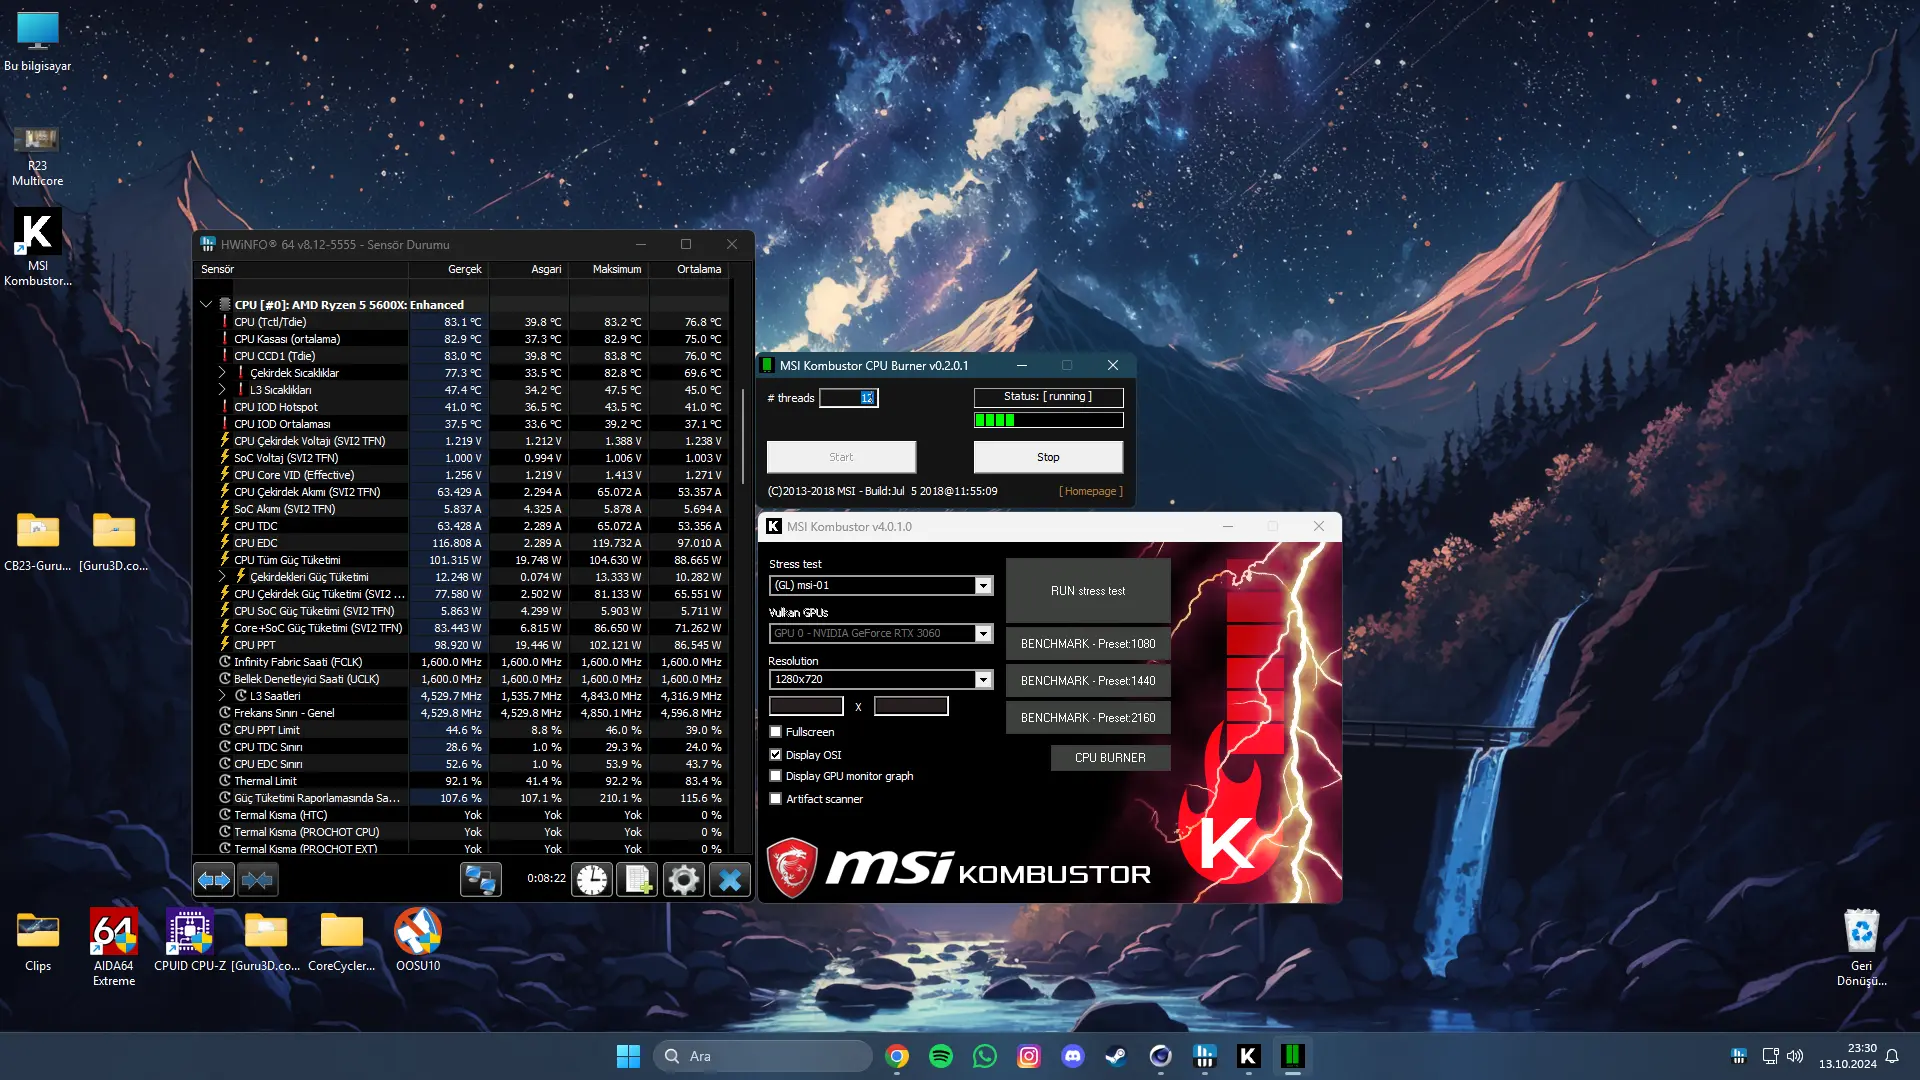Run BENCHMARK Preset:2160
This screenshot has width=1920, height=1080.
pos(1088,718)
